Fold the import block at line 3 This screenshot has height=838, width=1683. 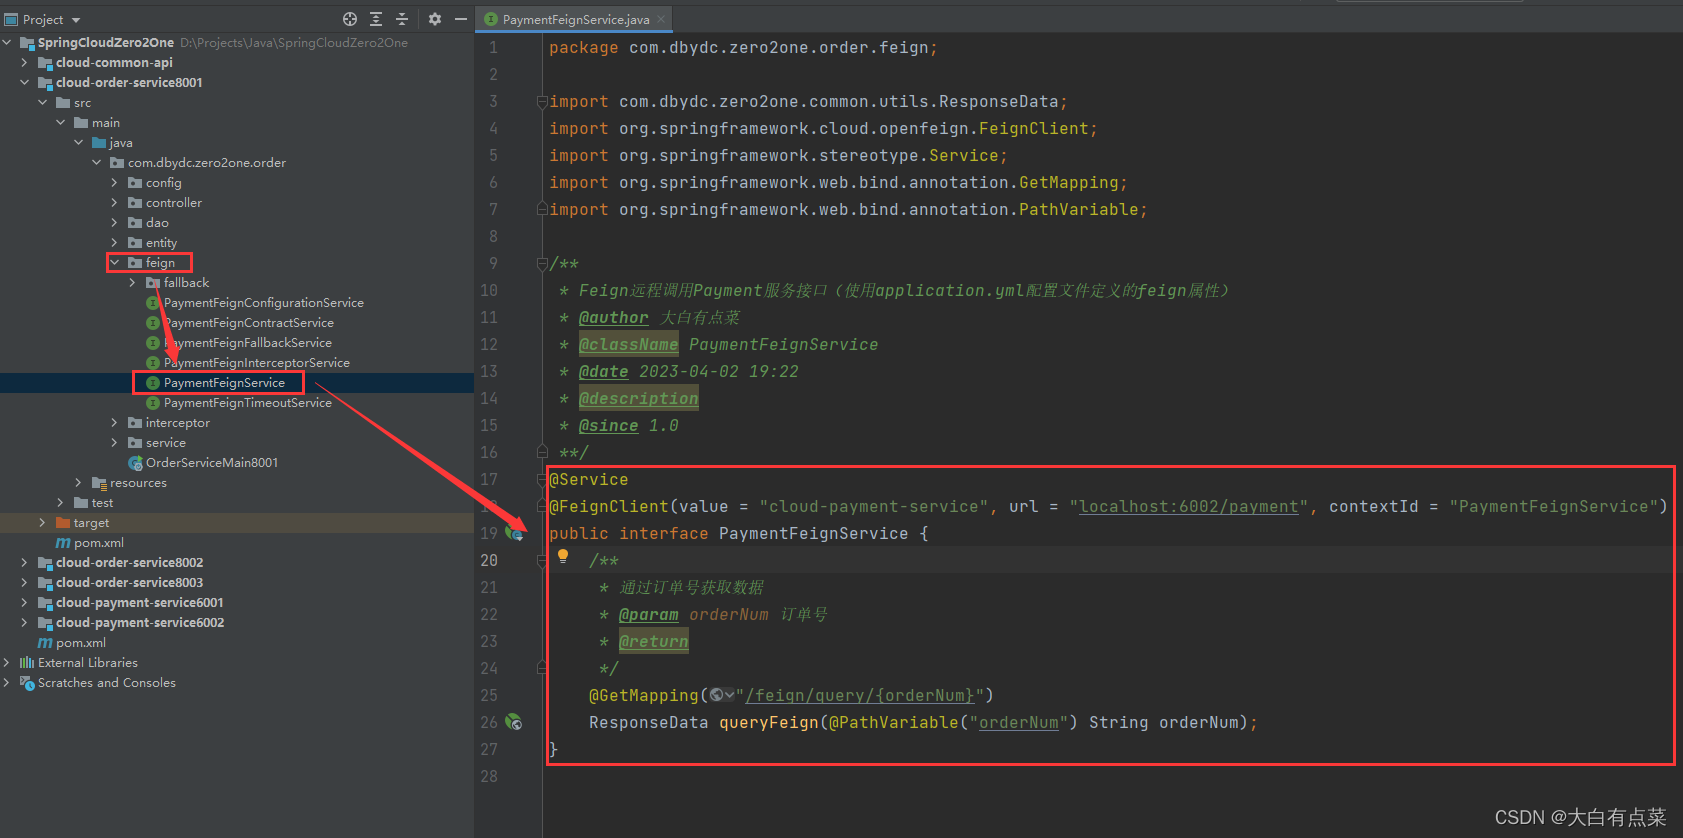click(x=542, y=101)
